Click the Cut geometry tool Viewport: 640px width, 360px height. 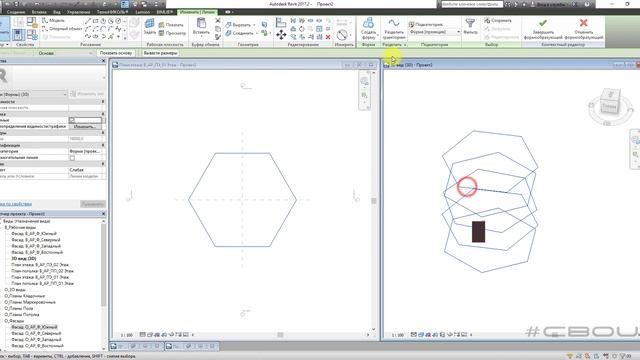239,24
